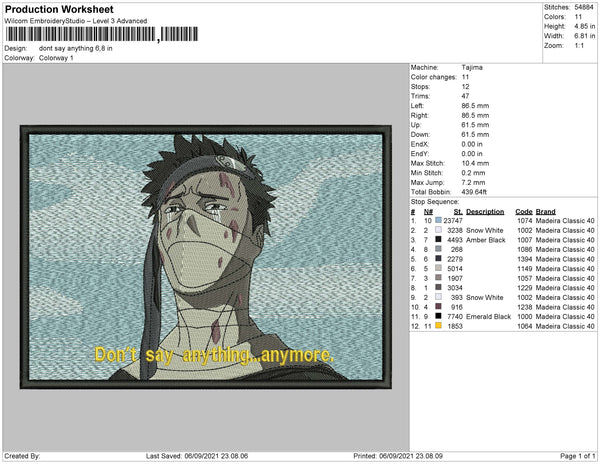The width and height of the screenshot is (600, 464).
Task: Click the 'St.' column header
Action: tap(458, 212)
